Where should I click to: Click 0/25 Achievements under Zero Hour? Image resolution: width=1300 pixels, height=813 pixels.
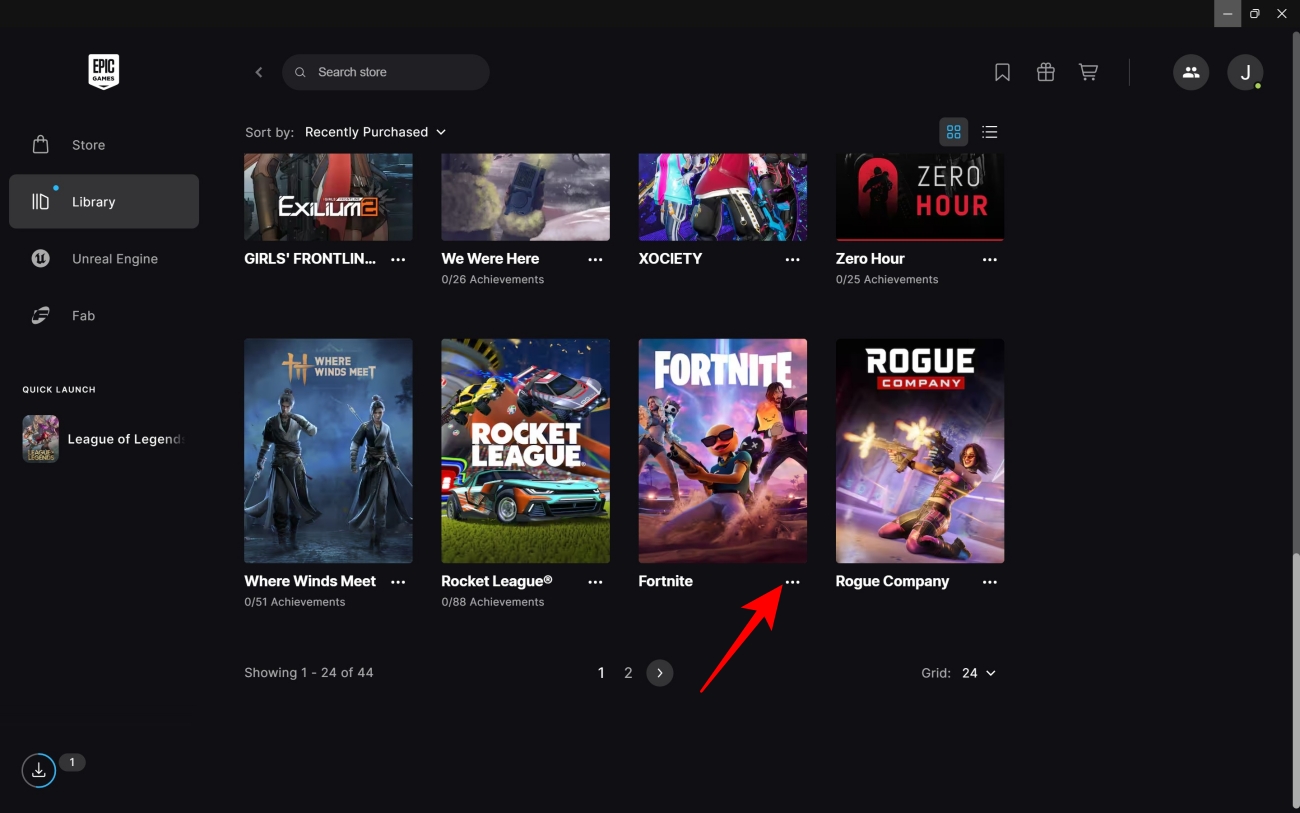887,280
